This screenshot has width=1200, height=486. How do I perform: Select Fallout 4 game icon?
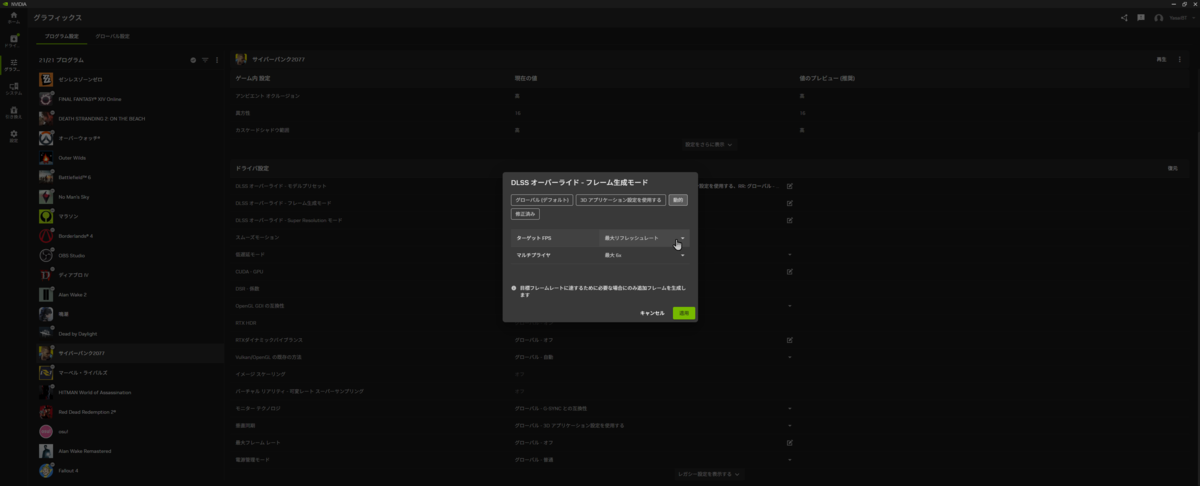pyautogui.click(x=46, y=470)
